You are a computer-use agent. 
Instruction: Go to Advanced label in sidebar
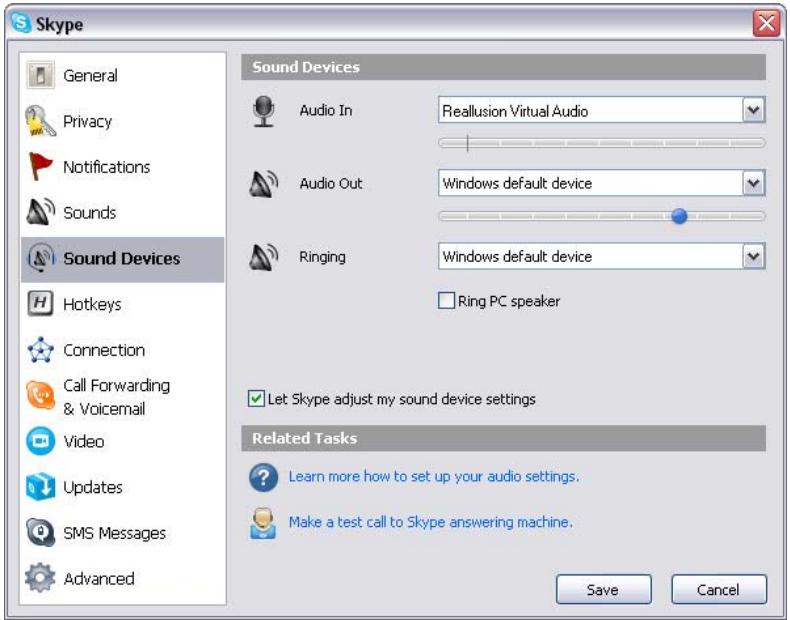(99, 579)
